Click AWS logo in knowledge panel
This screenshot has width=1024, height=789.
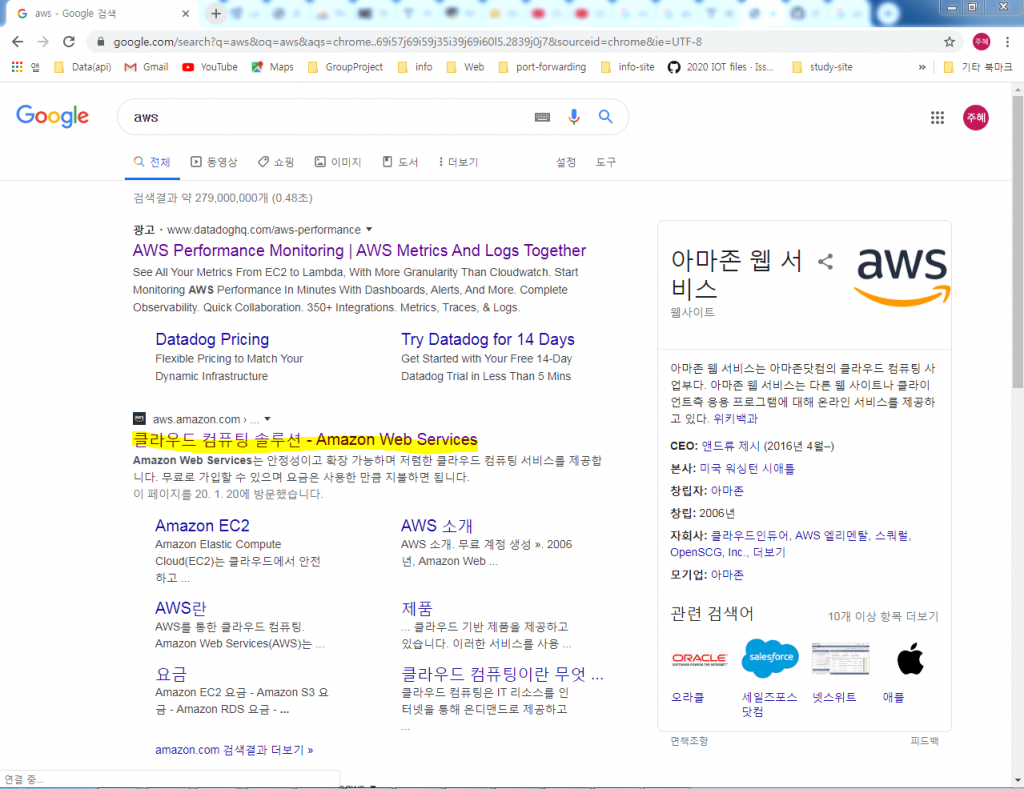click(x=903, y=276)
